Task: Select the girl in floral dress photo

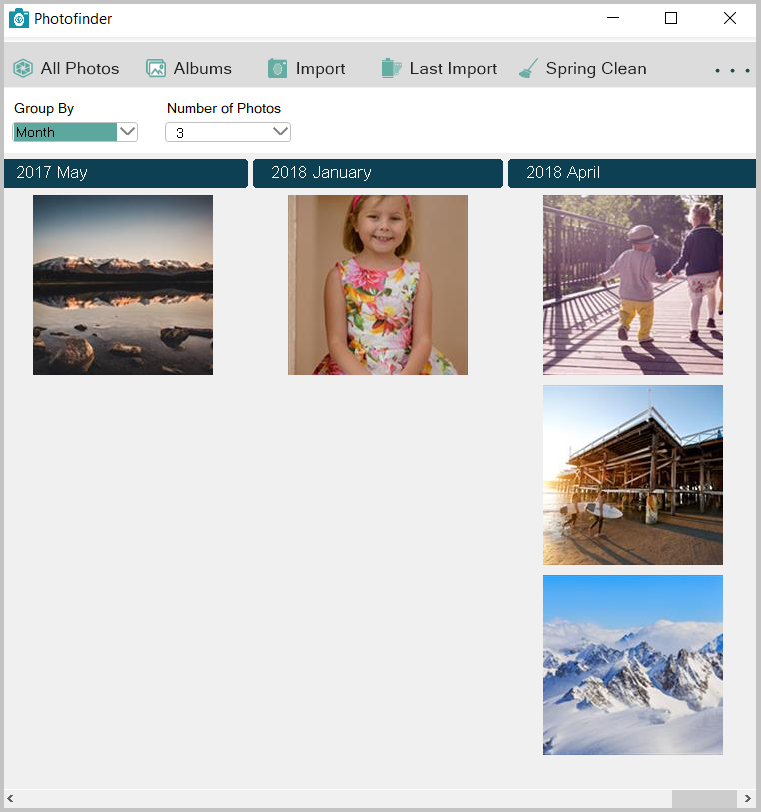Action: (x=378, y=285)
